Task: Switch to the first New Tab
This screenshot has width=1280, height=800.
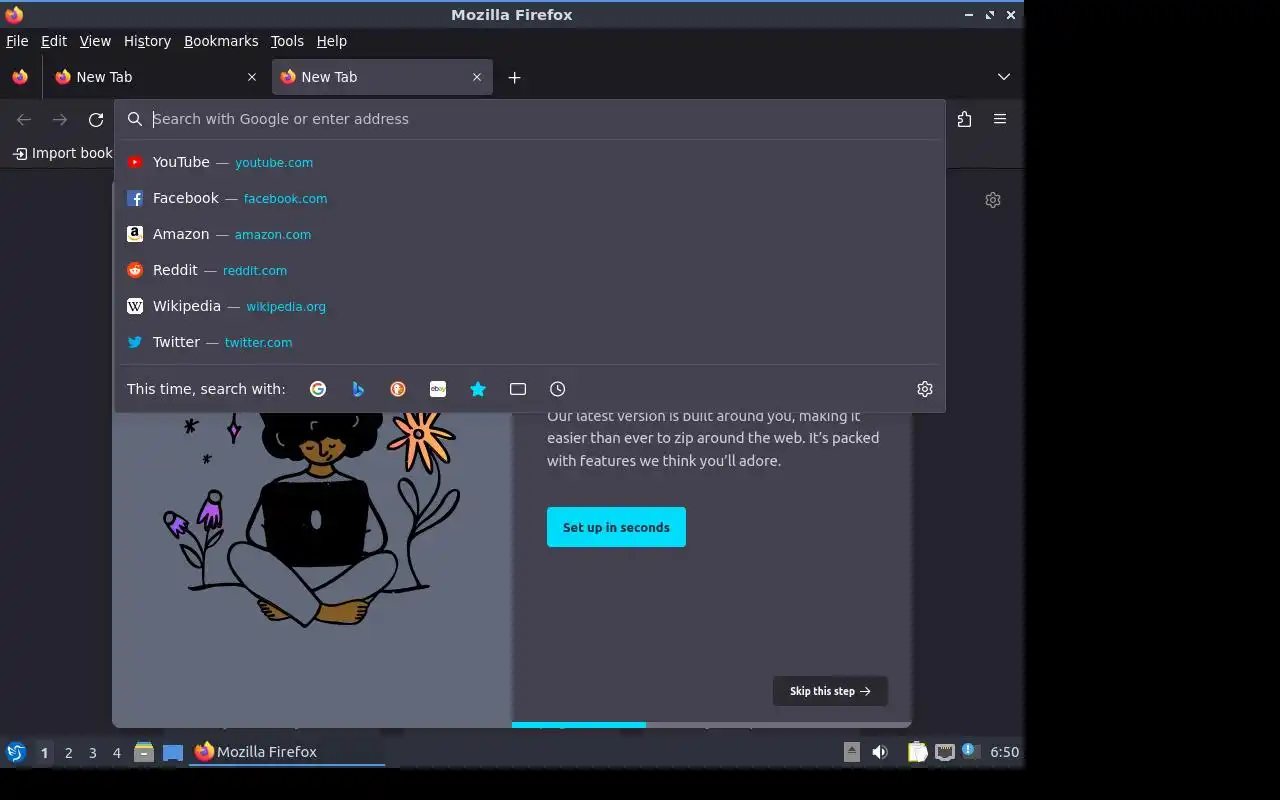Action: 155,77
